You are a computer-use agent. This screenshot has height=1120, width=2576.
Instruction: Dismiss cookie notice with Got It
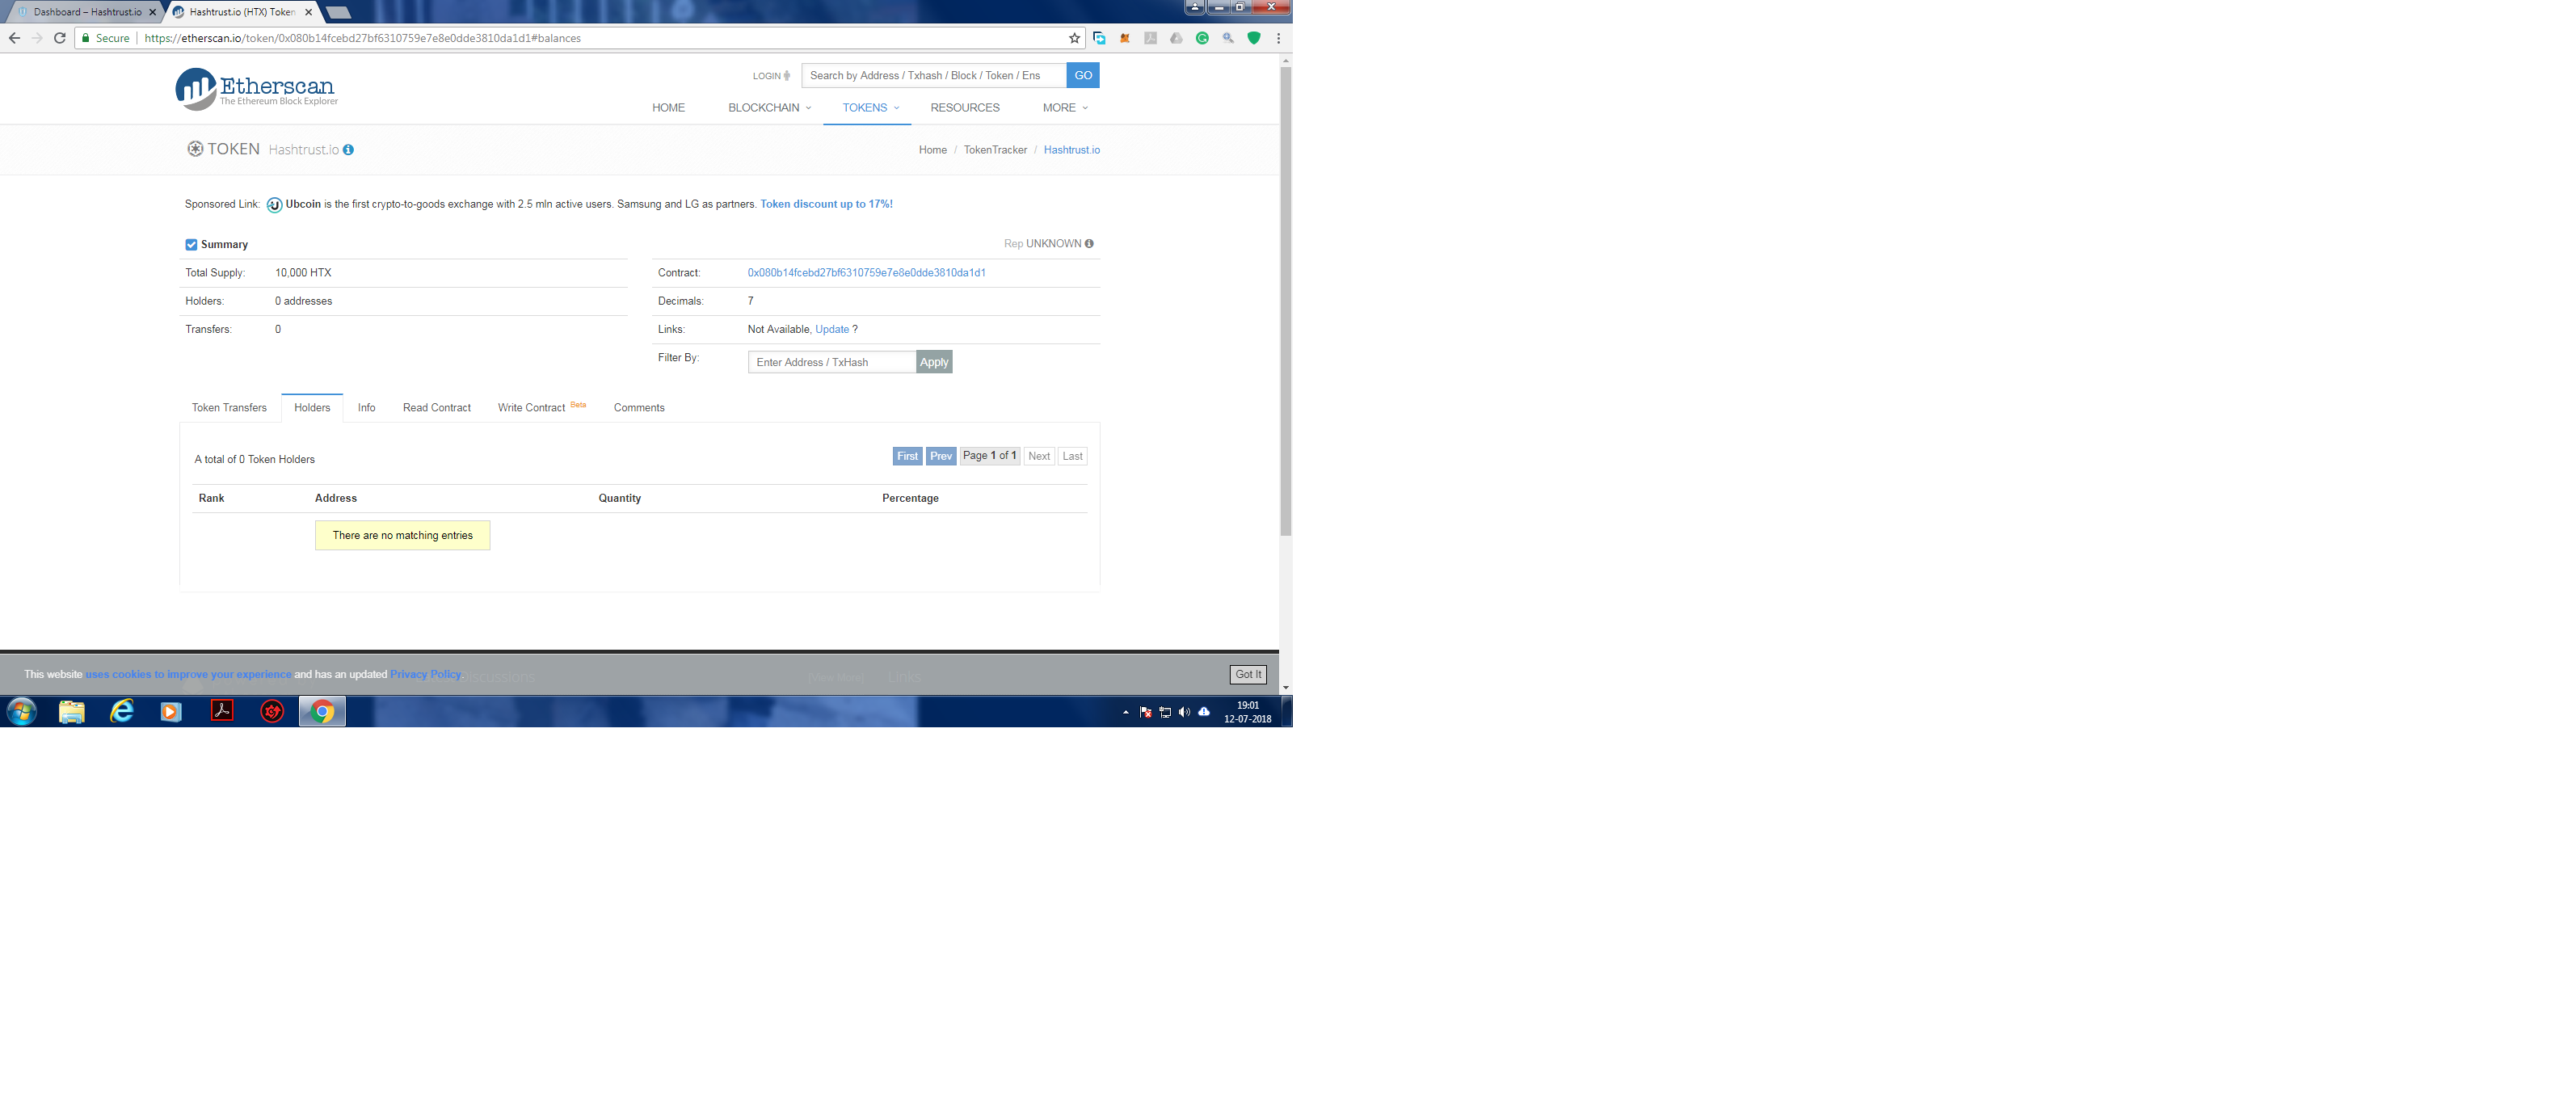(x=1247, y=674)
